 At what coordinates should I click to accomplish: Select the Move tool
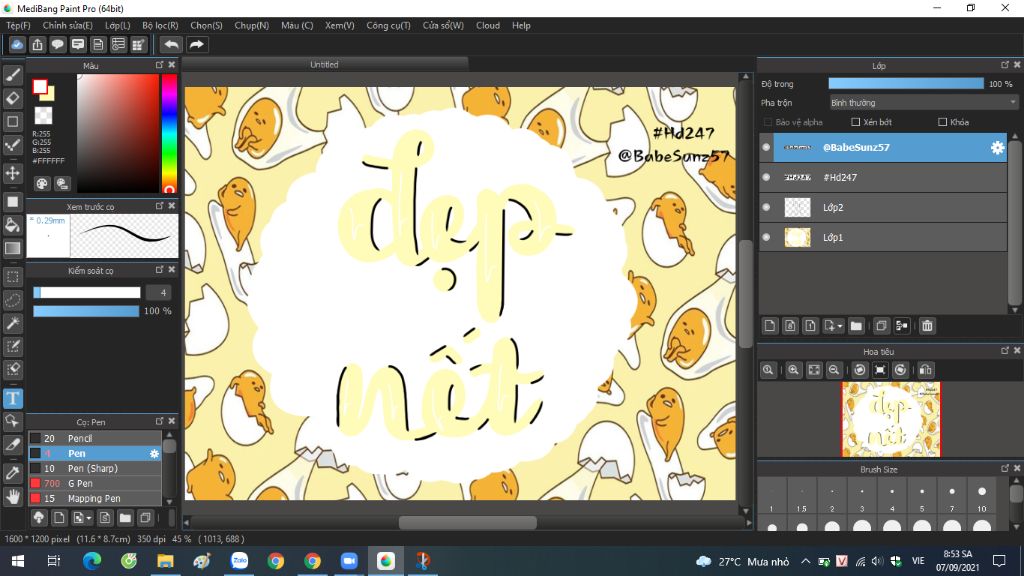pyautogui.click(x=12, y=173)
